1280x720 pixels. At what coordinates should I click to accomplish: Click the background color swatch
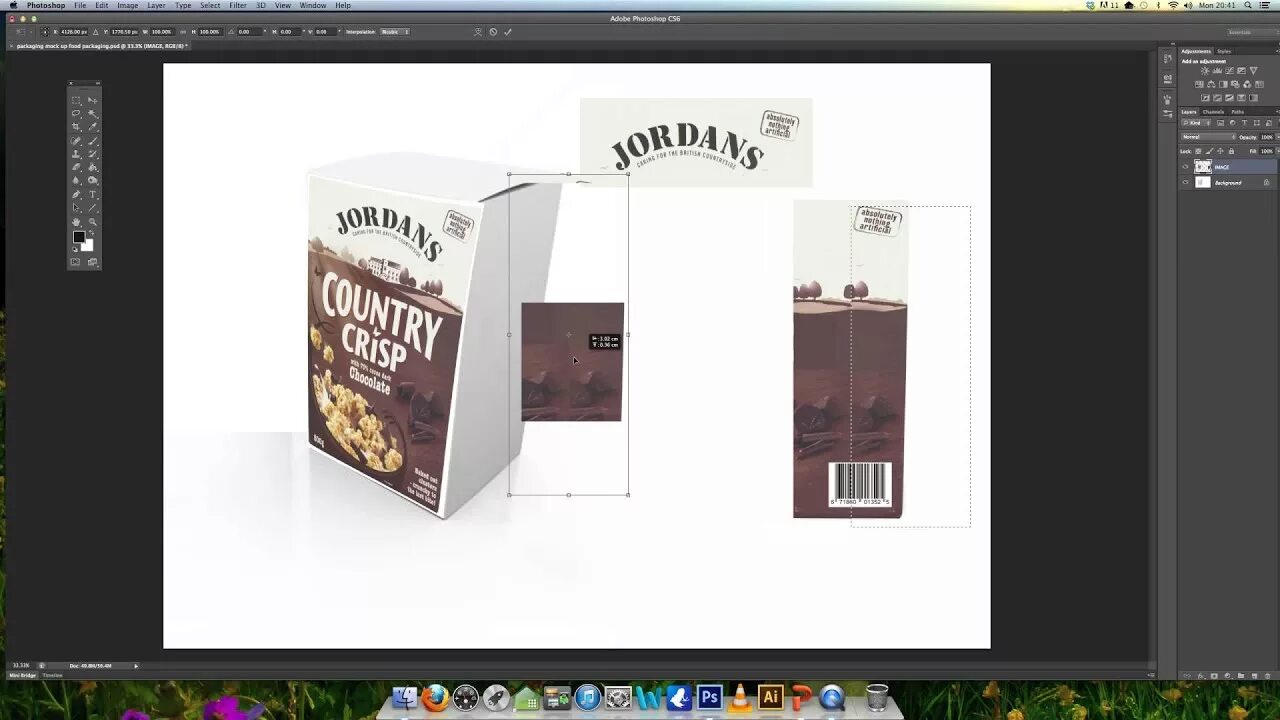[88, 245]
